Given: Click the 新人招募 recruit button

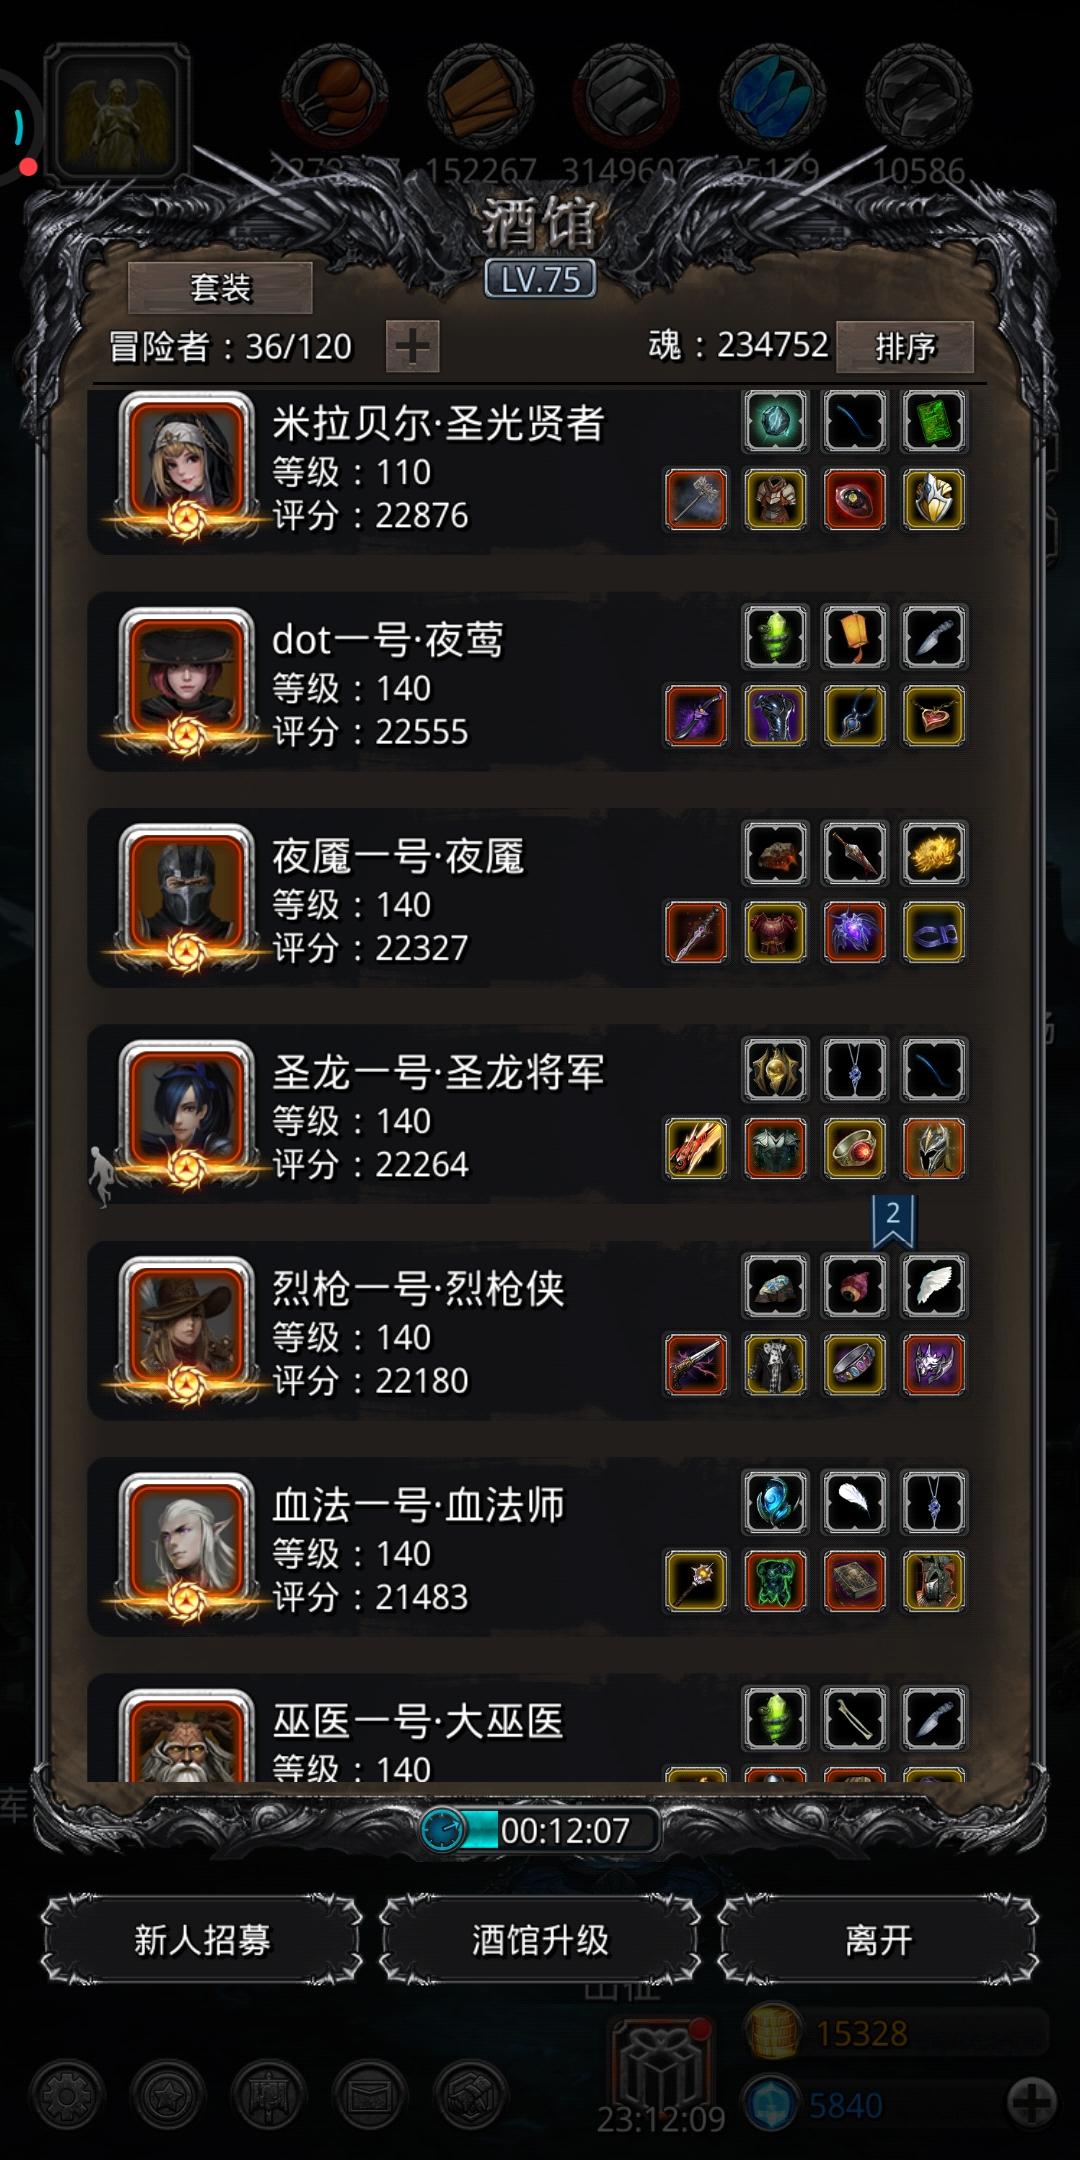Looking at the screenshot, I should click(x=202, y=1939).
